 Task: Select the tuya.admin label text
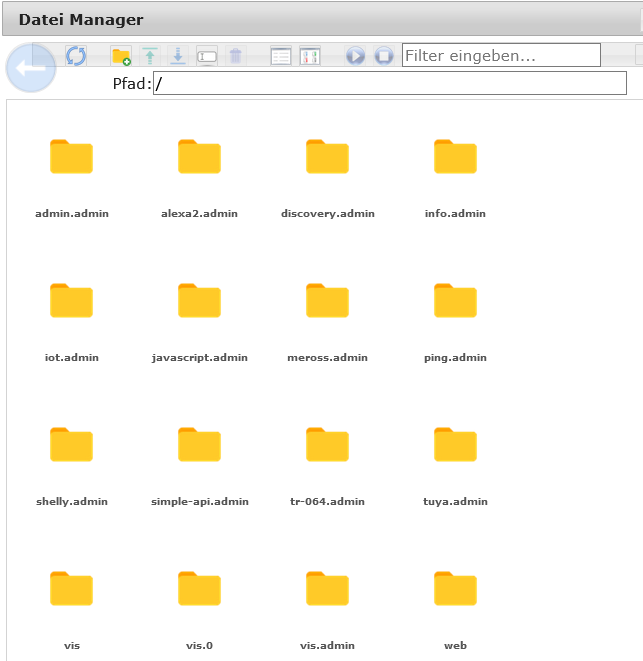click(455, 502)
